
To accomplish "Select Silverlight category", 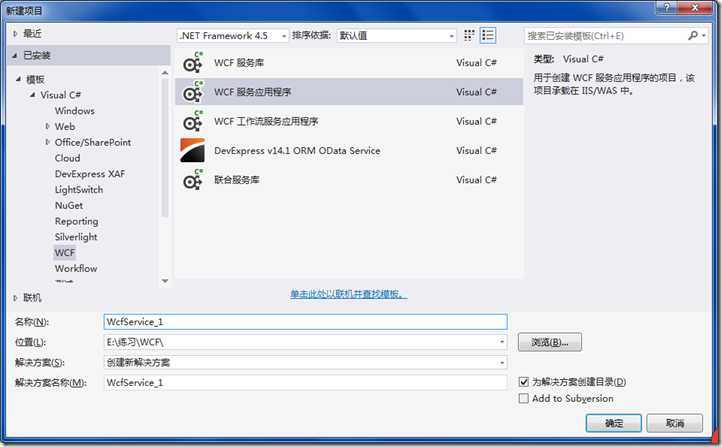I will [x=76, y=237].
